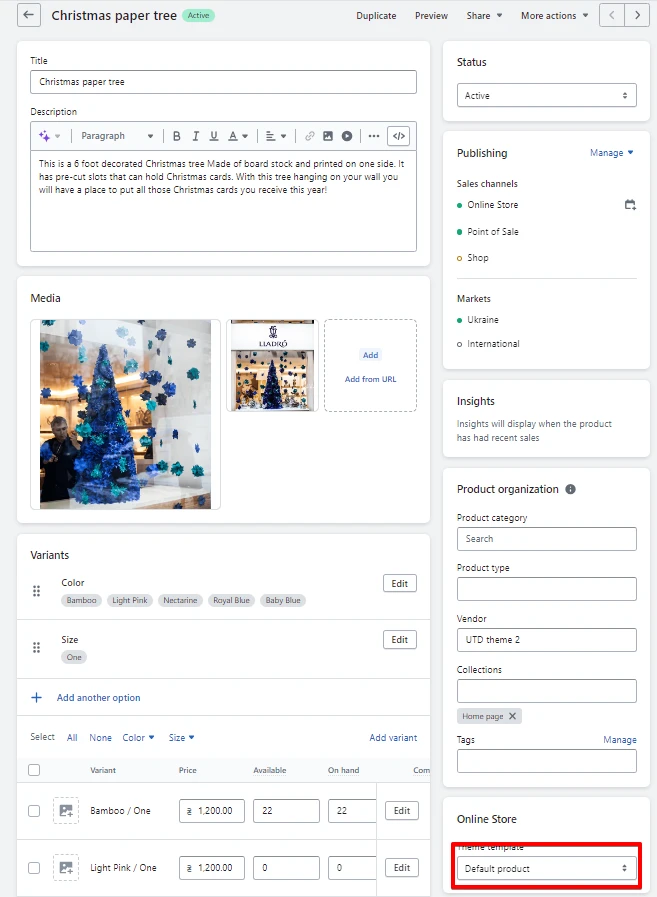
Task: Show HTML code view of description
Action: pos(399,136)
